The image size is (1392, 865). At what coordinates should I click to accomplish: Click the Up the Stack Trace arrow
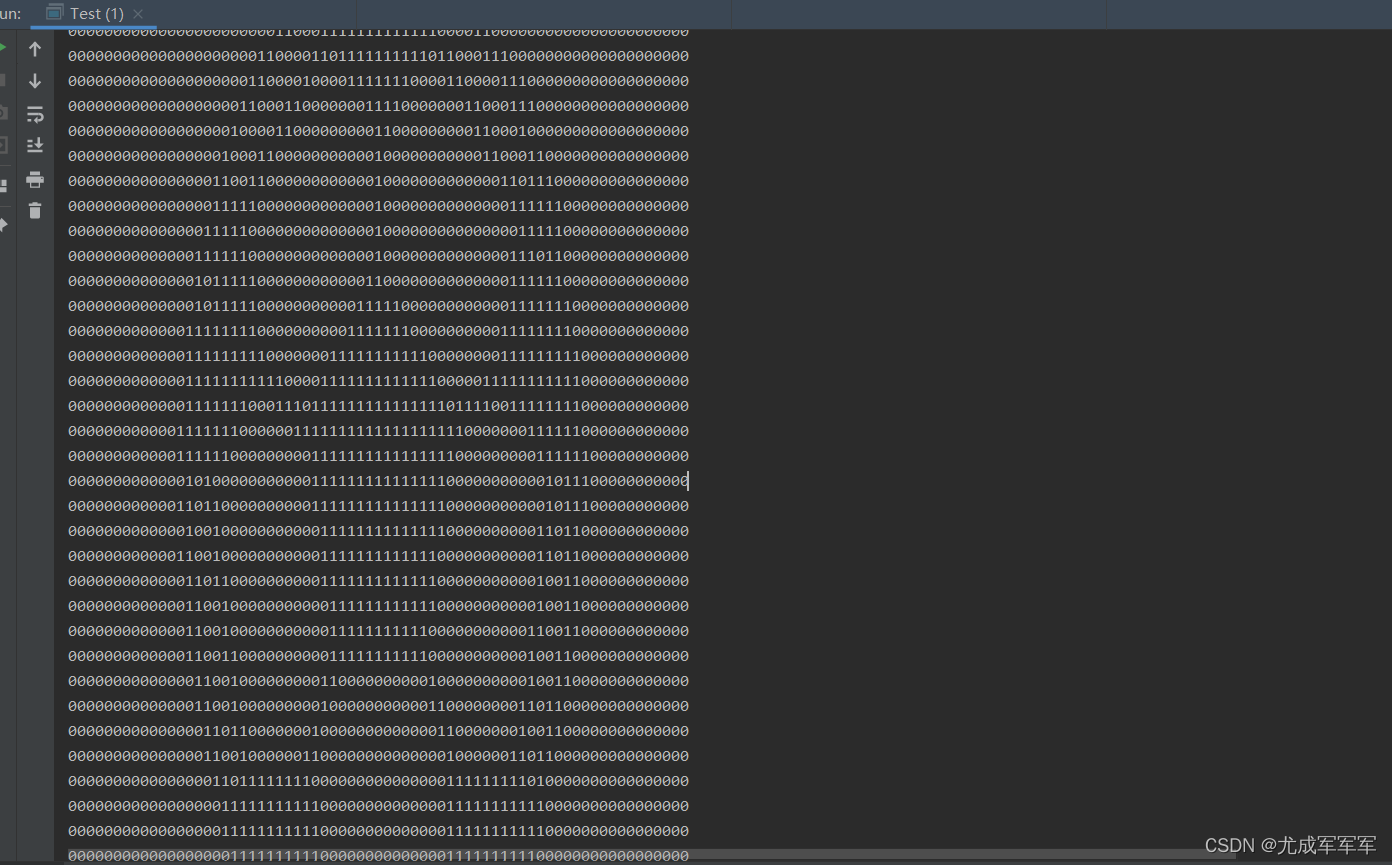click(x=35, y=49)
